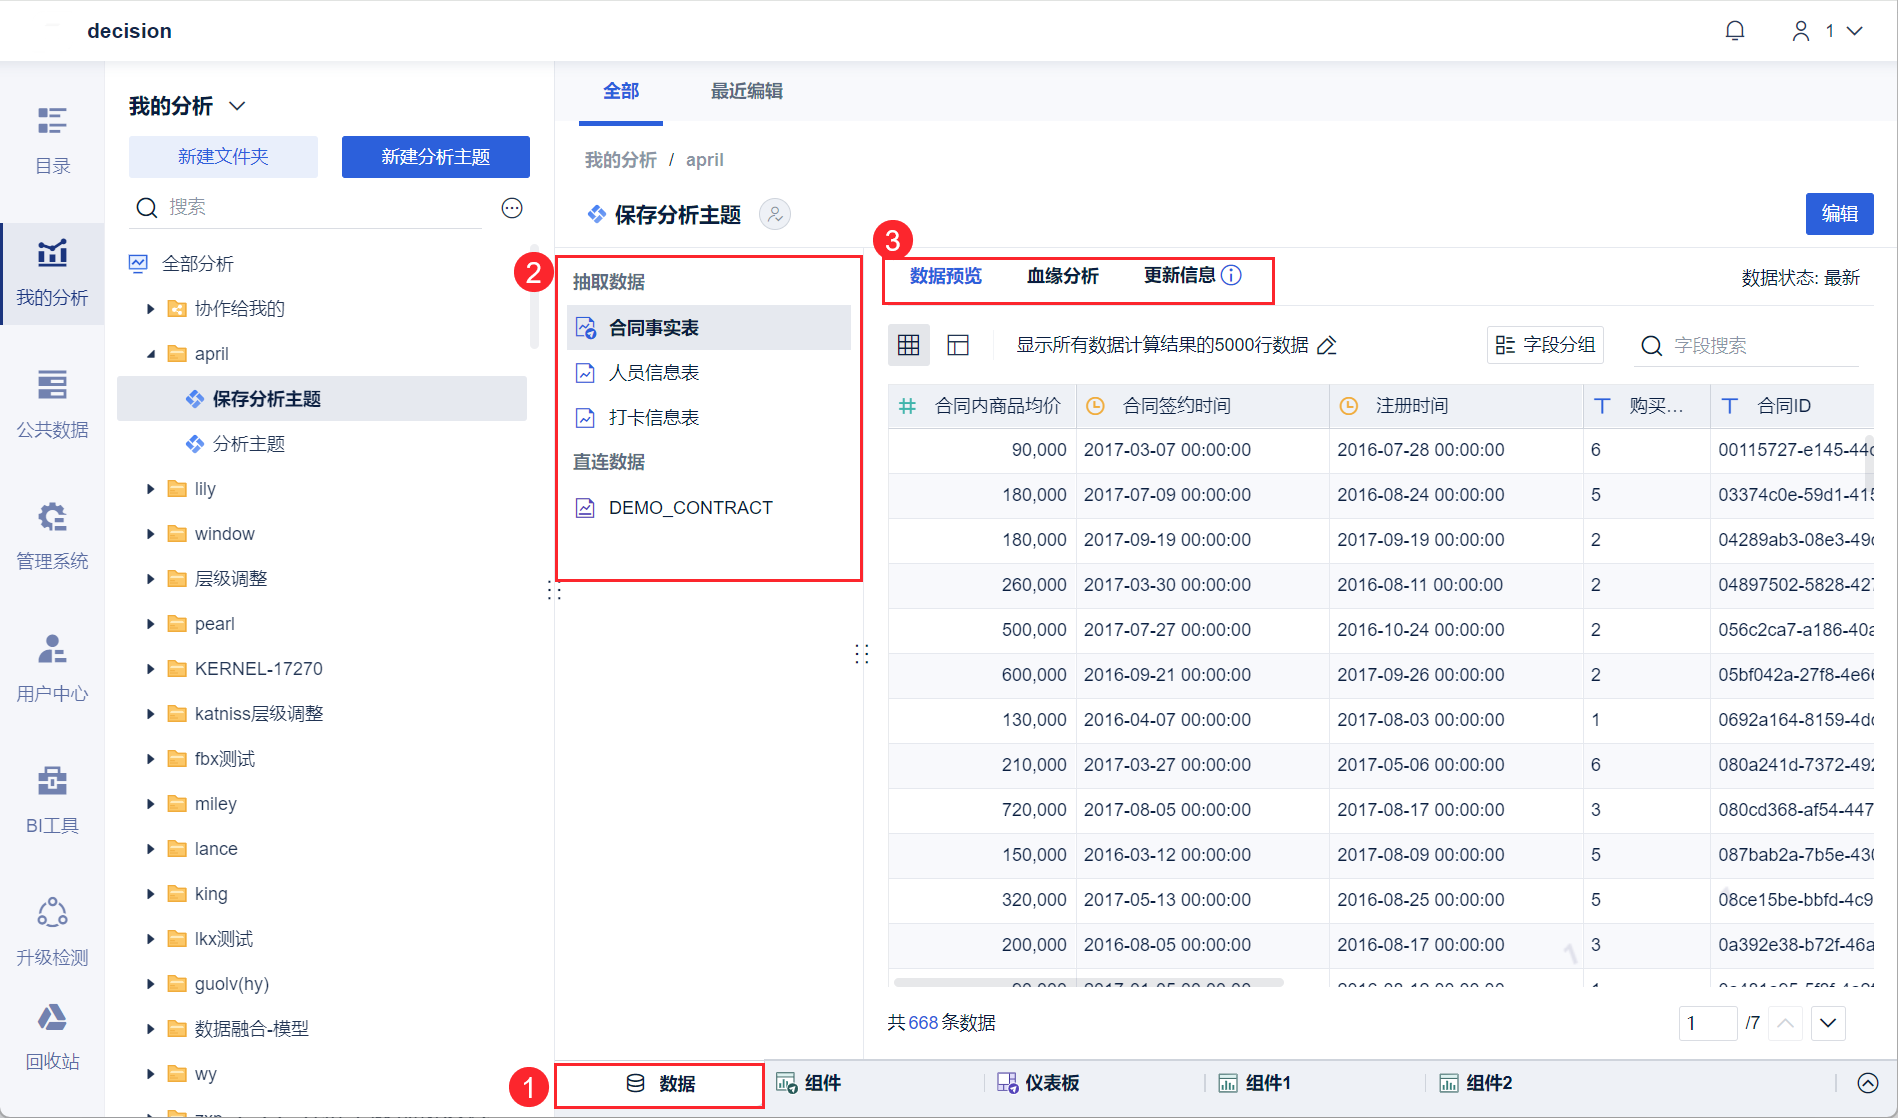Select the 仪表板 bottom tab
The height and width of the screenshot is (1118, 1898).
tap(1038, 1083)
